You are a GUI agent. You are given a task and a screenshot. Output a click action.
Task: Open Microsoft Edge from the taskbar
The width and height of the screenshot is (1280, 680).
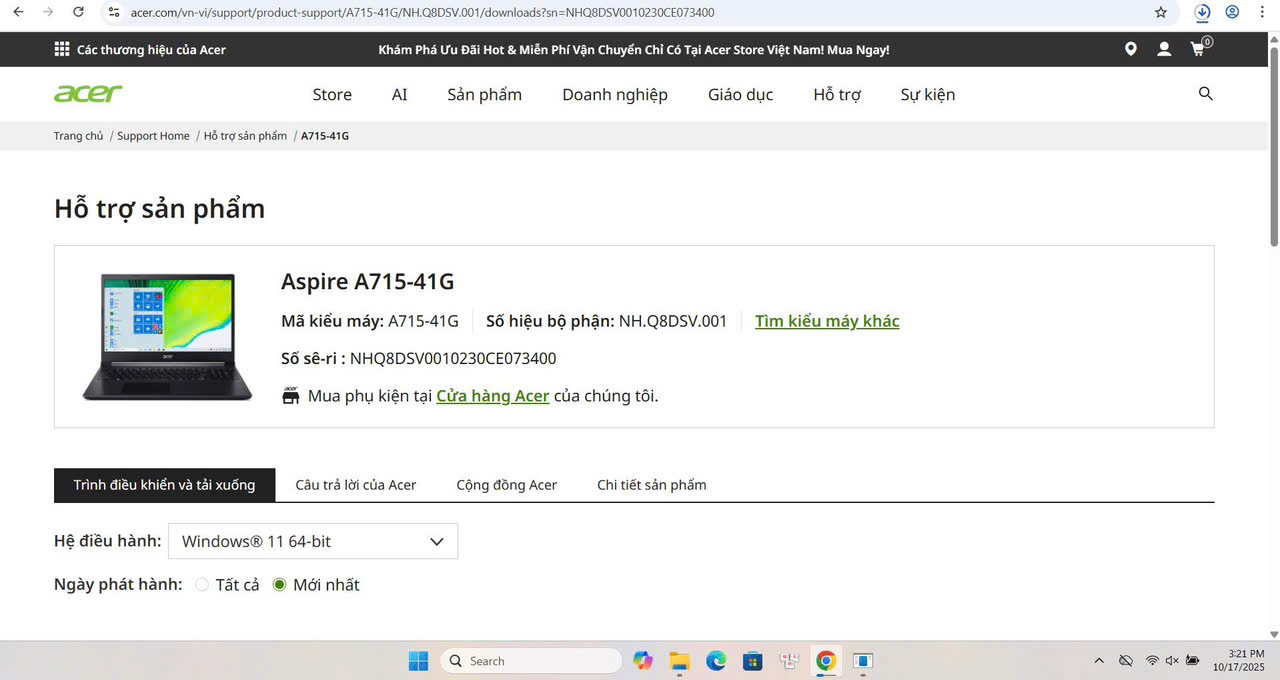tap(716, 661)
